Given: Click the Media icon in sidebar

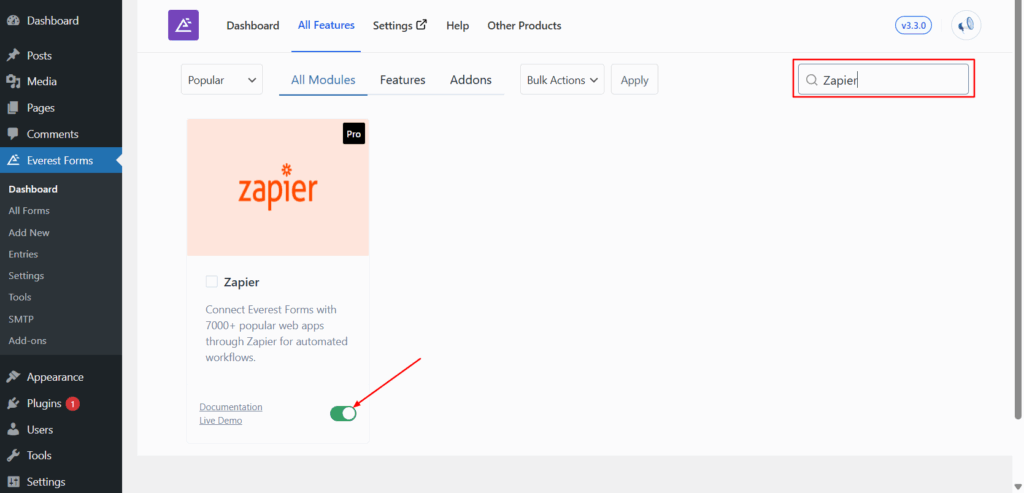Looking at the screenshot, I should click(13, 82).
